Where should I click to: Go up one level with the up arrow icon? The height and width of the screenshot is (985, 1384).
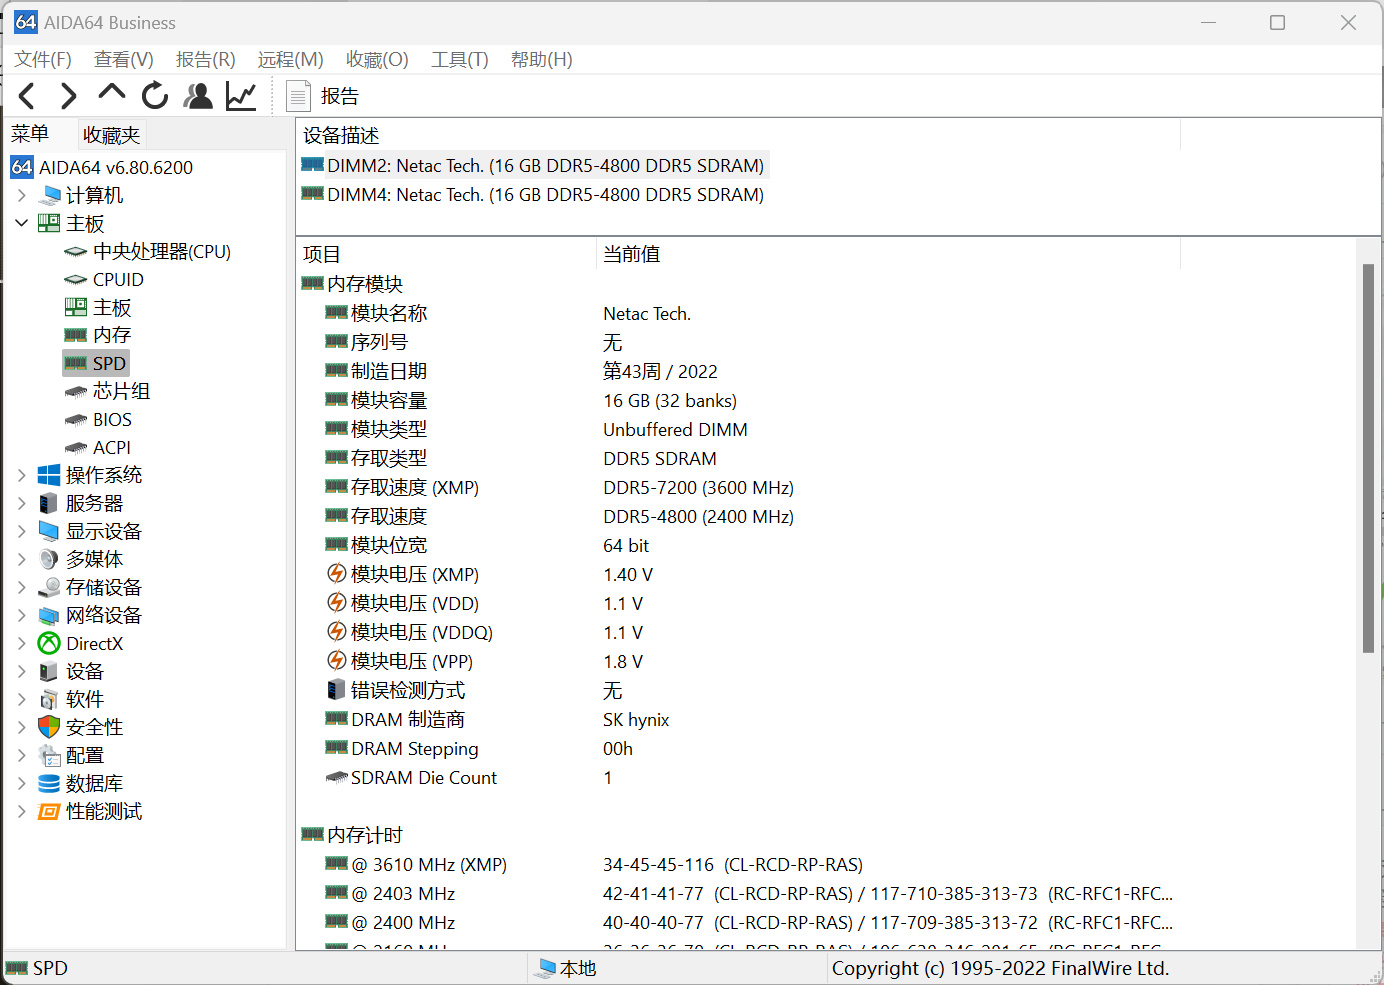click(112, 93)
